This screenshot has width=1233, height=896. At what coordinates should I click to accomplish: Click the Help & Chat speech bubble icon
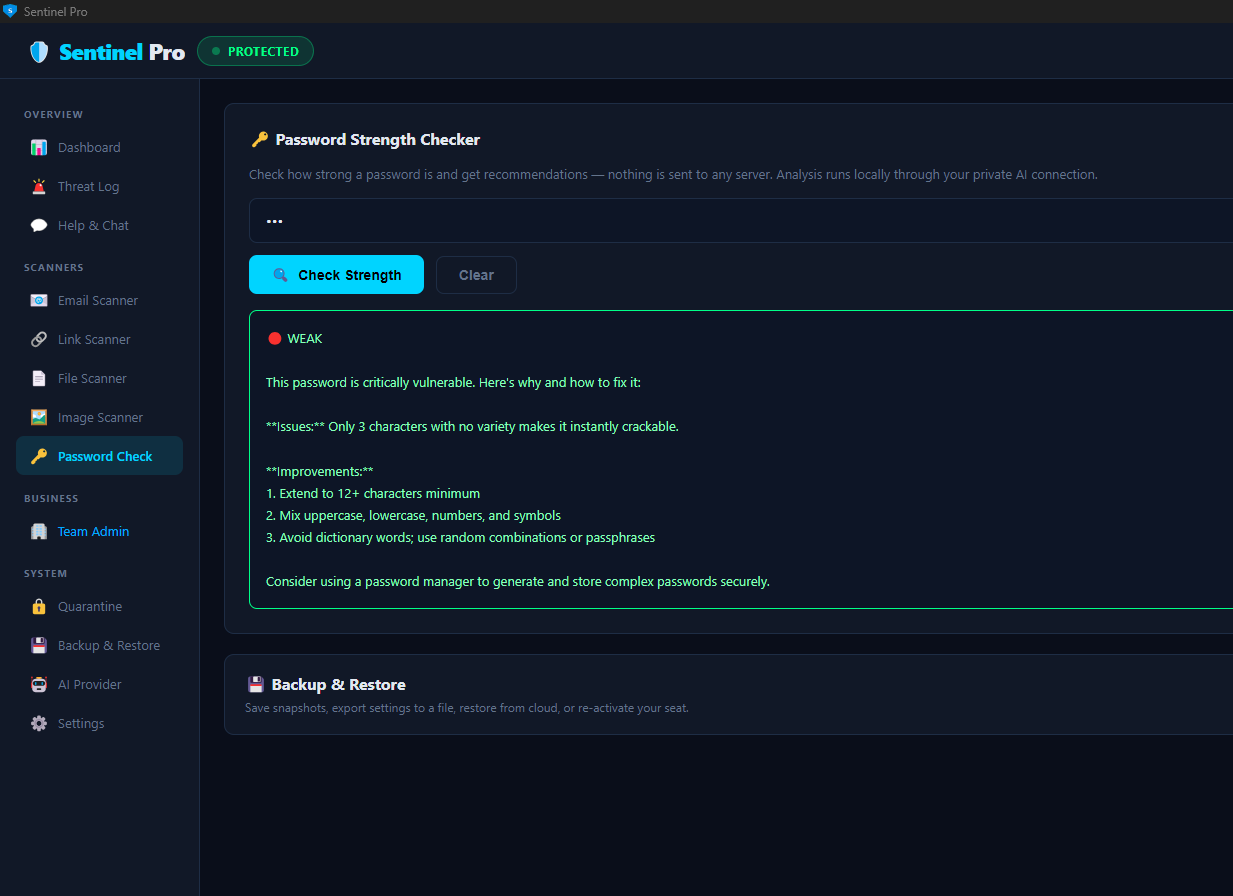[39, 225]
